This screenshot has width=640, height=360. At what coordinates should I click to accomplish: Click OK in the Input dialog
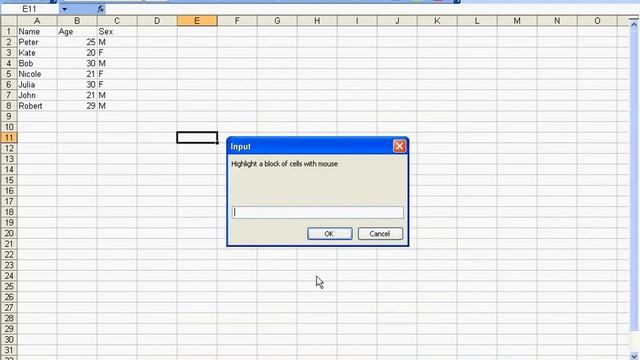coord(329,233)
